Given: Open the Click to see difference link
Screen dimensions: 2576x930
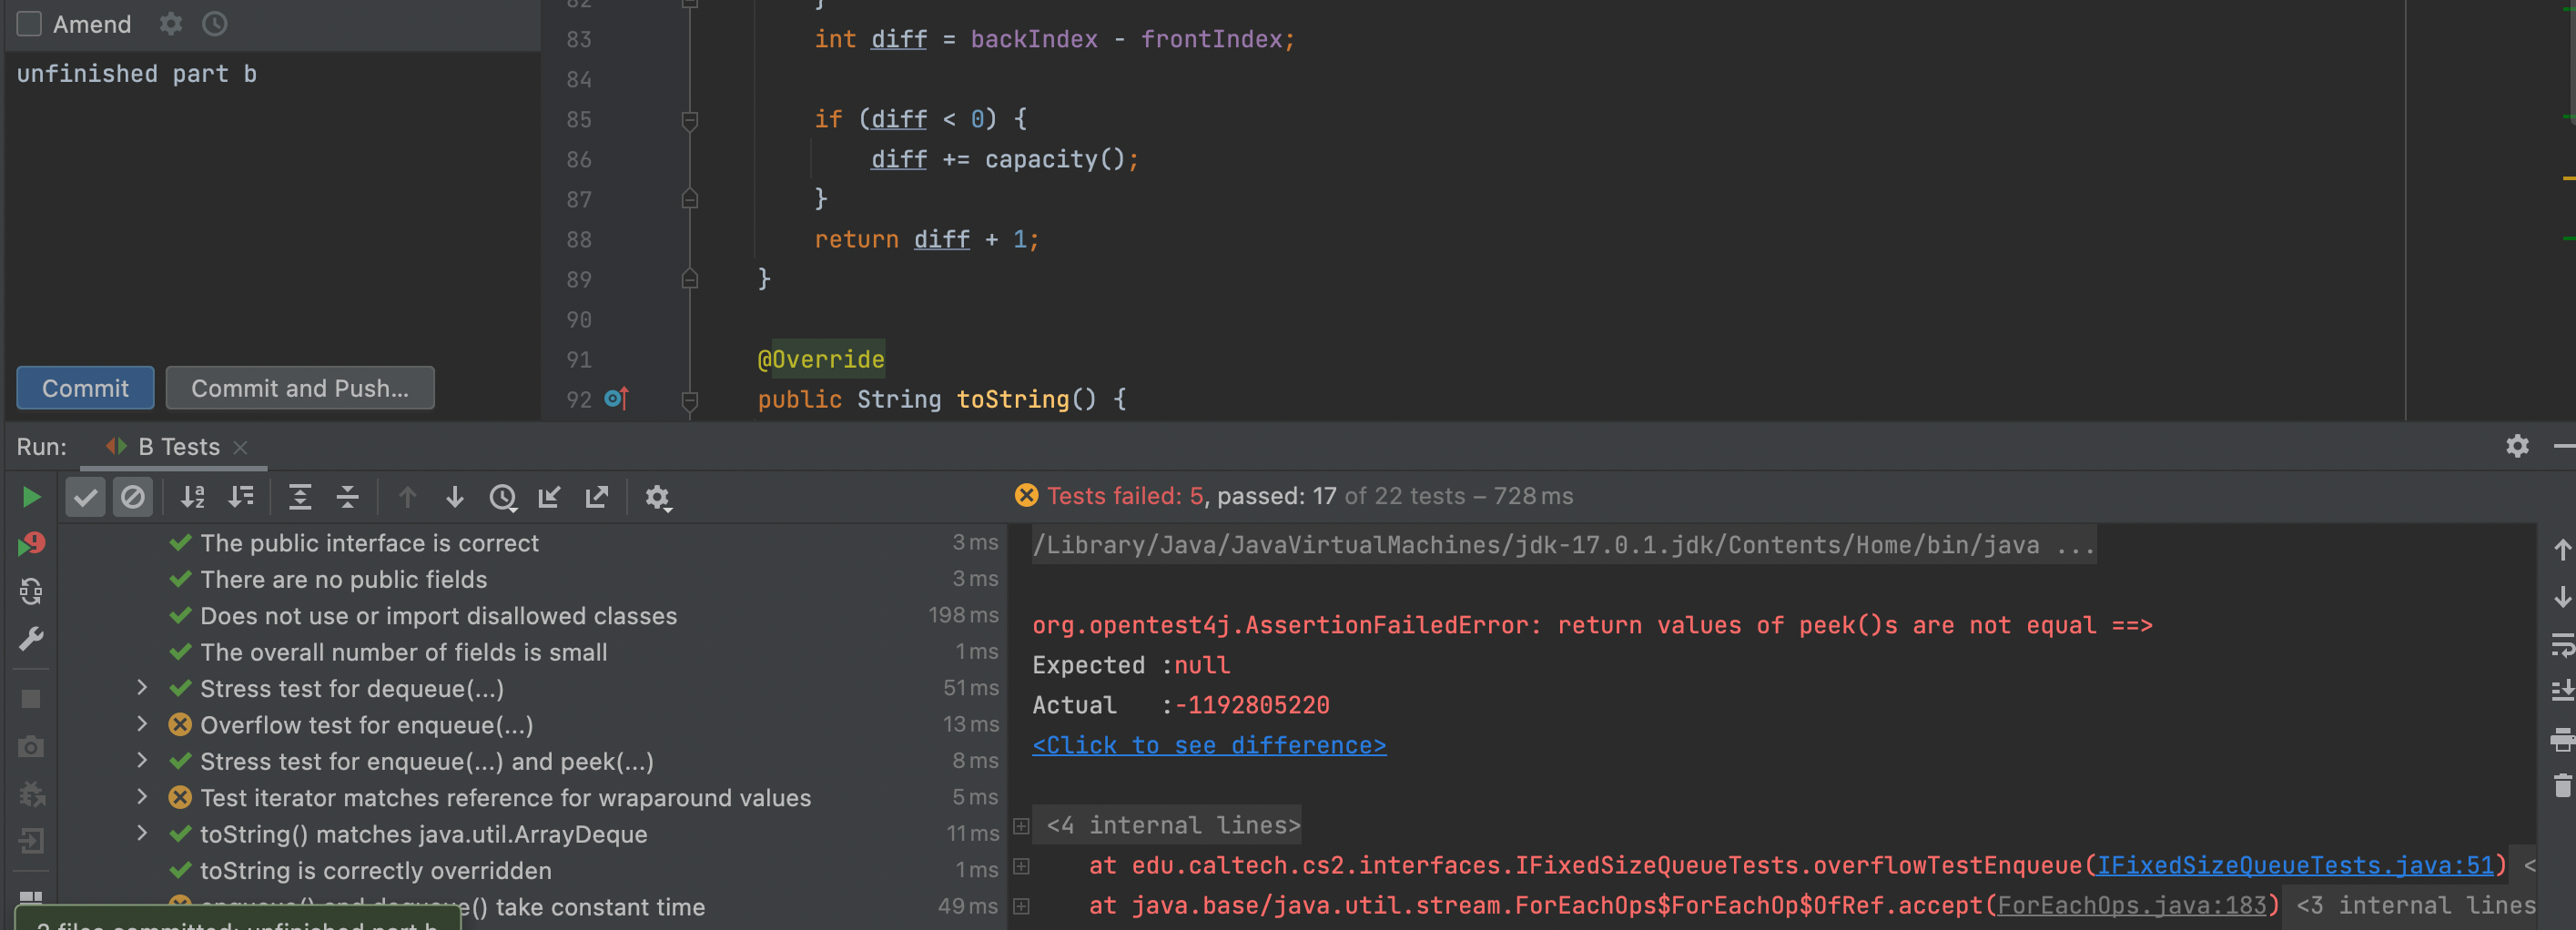Looking at the screenshot, I should coord(1208,745).
